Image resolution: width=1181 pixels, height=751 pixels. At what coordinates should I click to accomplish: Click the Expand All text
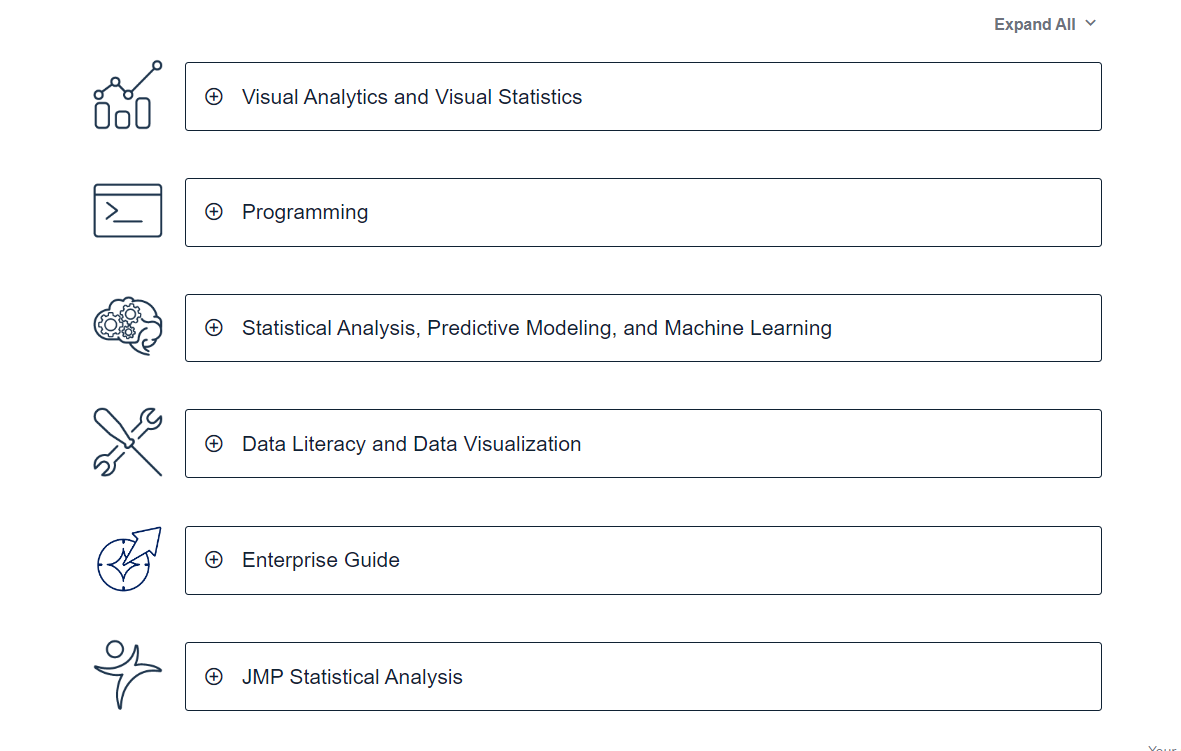coord(1034,25)
